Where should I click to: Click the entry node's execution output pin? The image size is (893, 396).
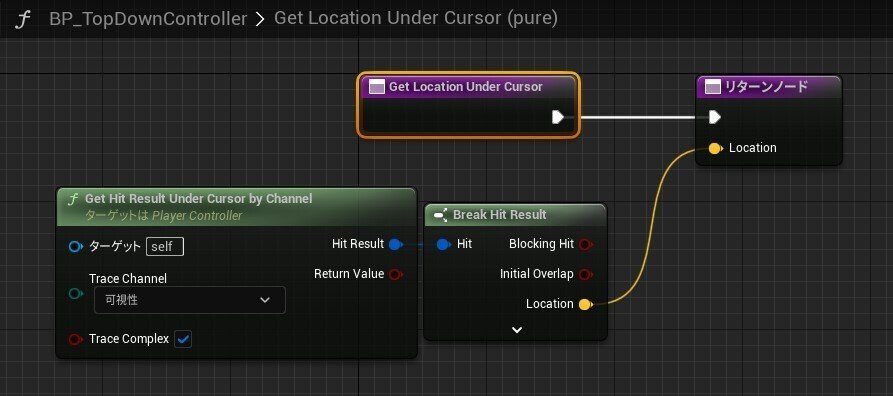click(558, 117)
